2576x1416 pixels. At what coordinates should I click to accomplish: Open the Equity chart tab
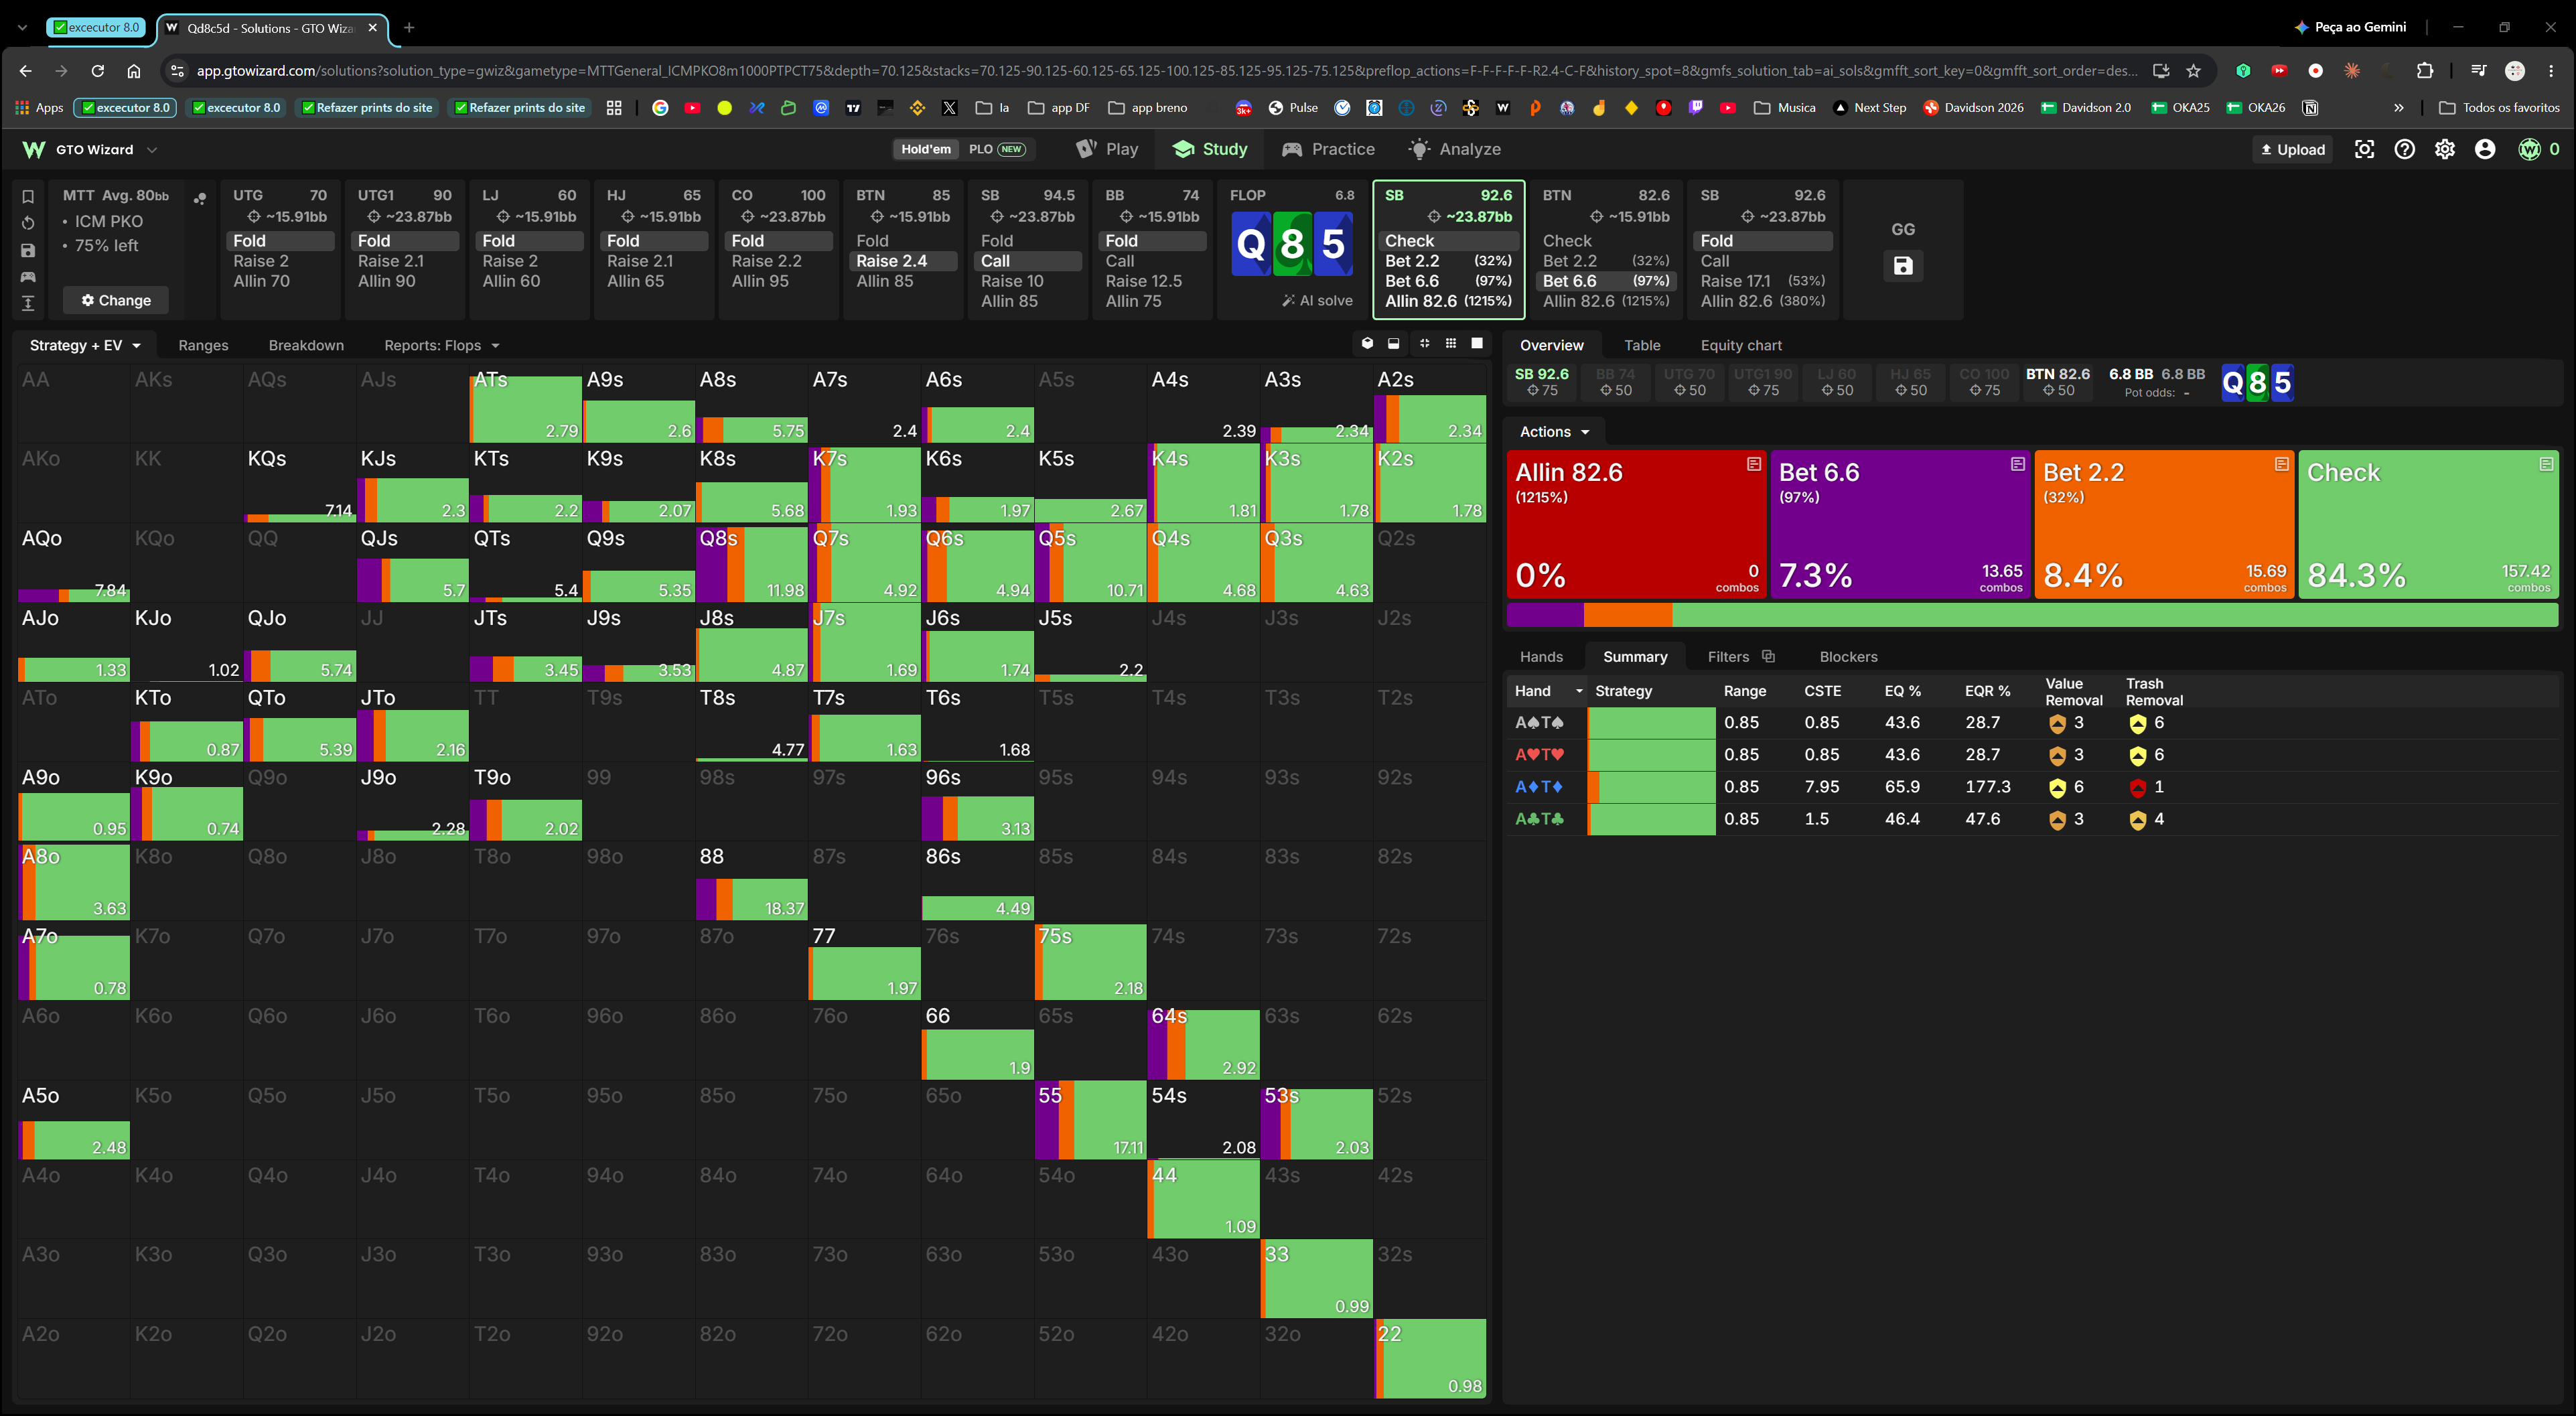(1740, 345)
